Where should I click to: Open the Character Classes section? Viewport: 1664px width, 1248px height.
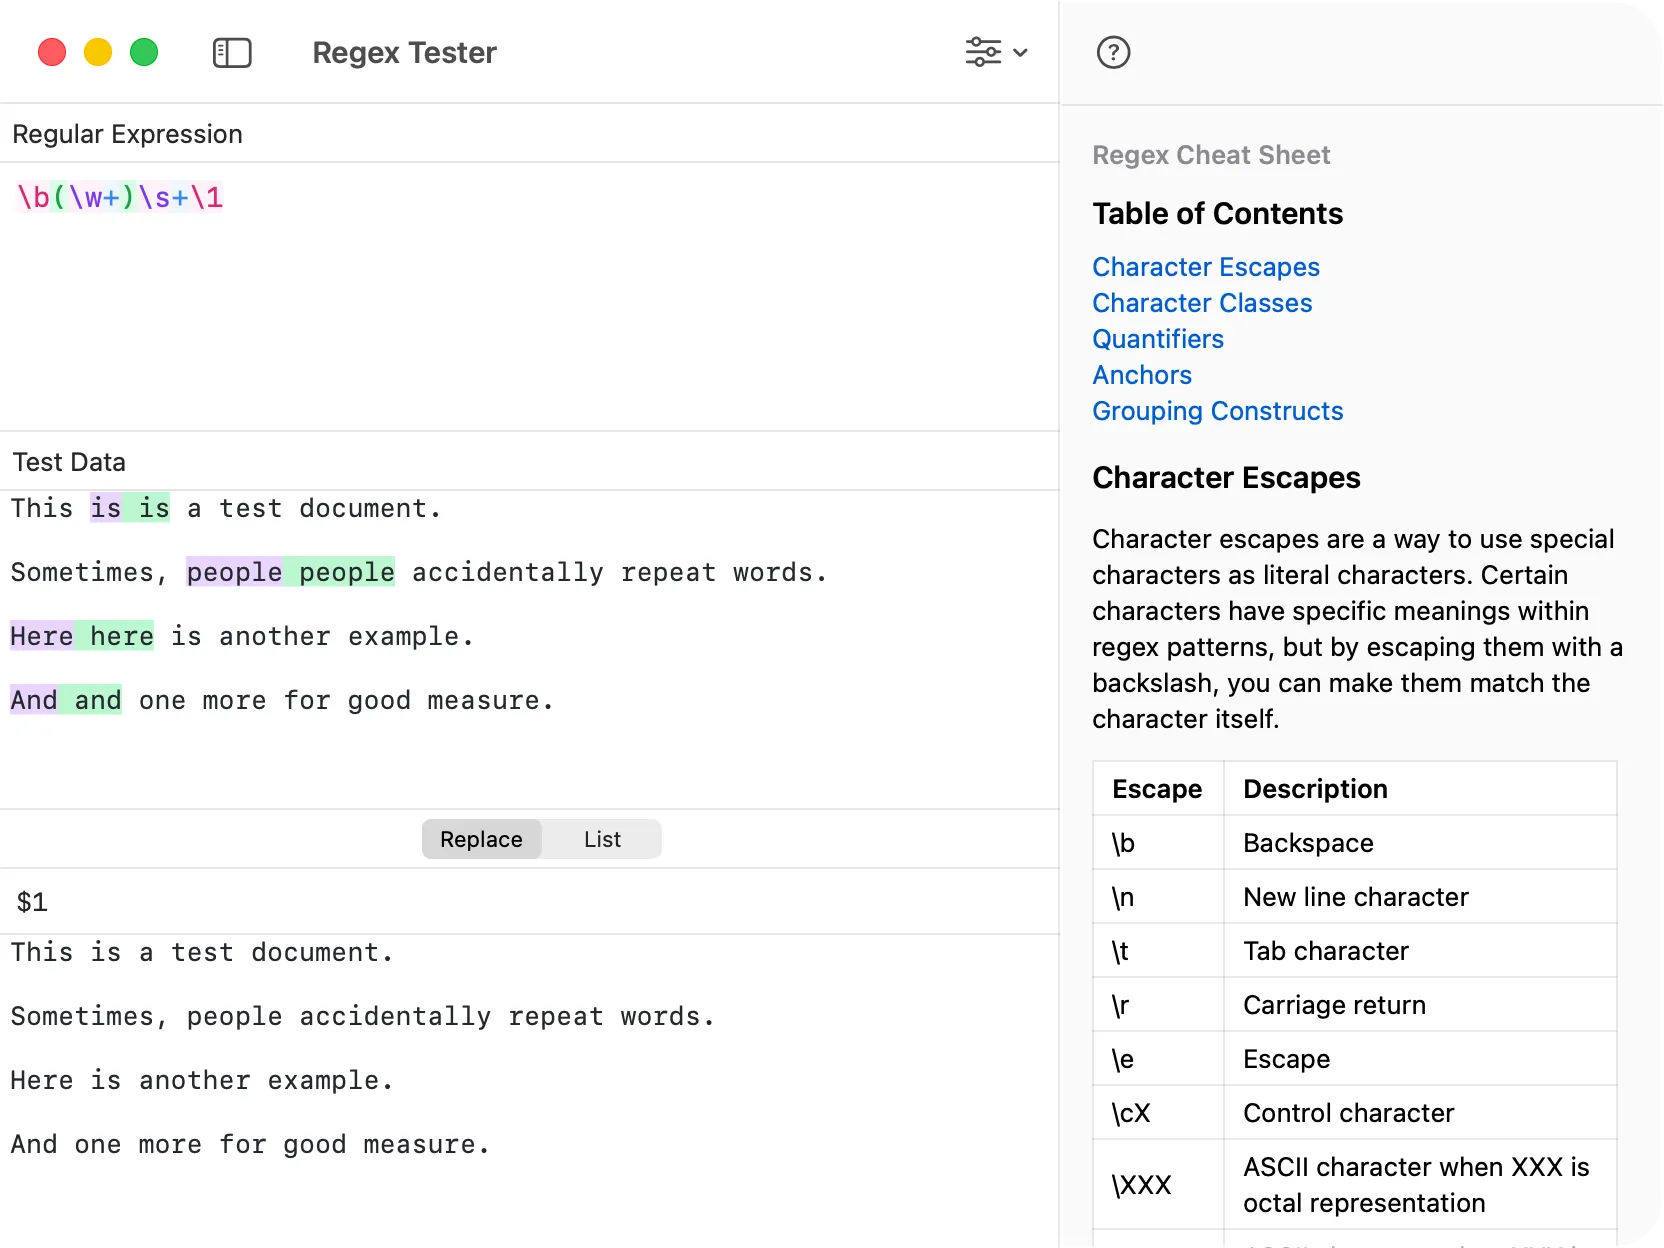point(1202,303)
